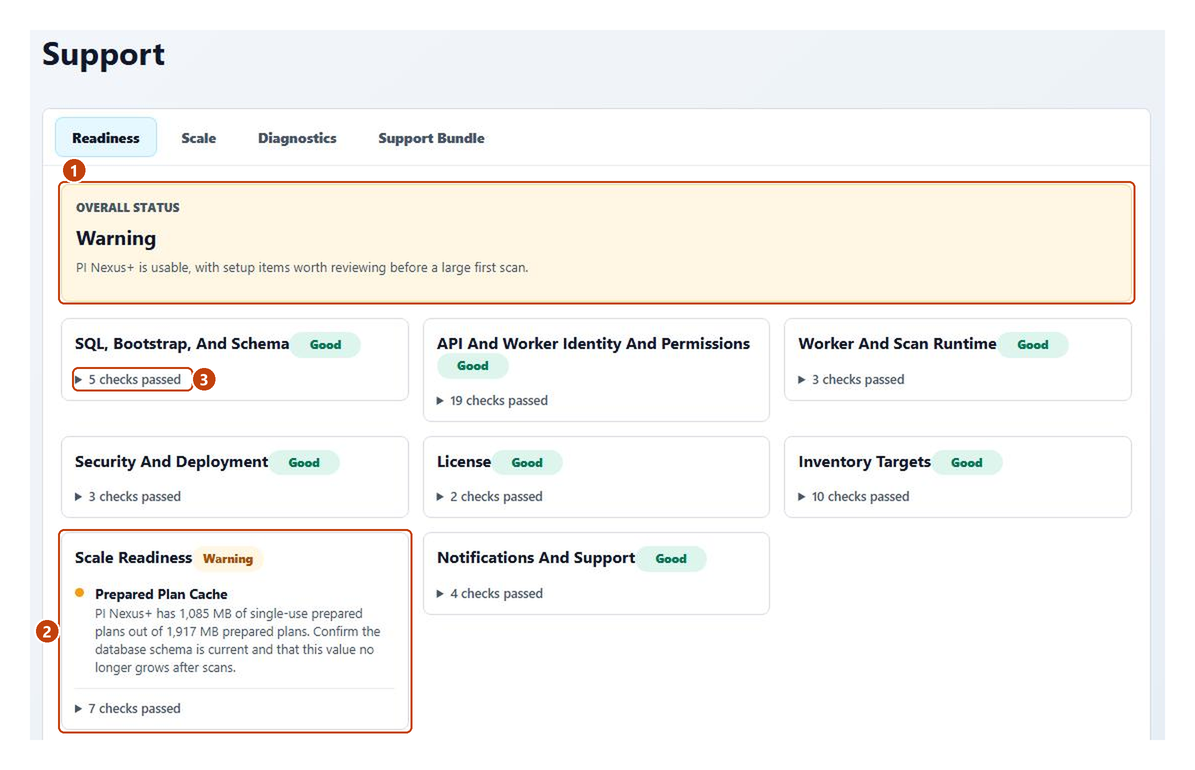Click the Worker And Scan Runtime title
The image size is (1195, 770).
point(897,344)
